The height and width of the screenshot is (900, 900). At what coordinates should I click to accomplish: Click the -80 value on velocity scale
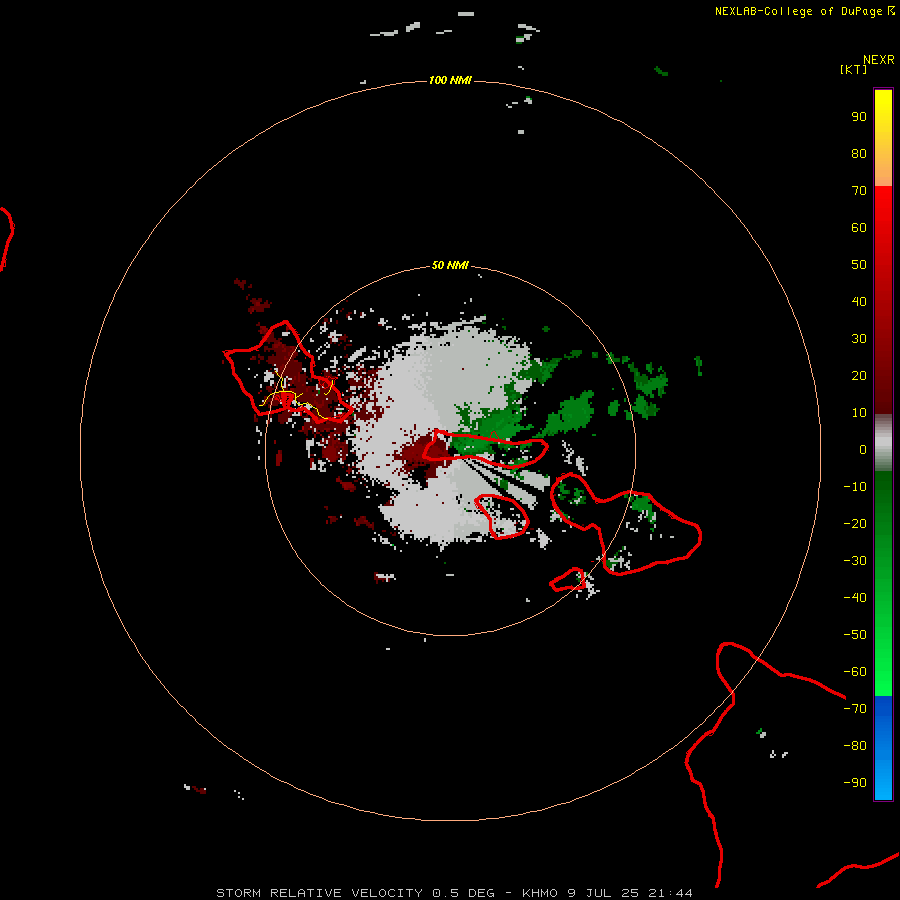(855, 746)
